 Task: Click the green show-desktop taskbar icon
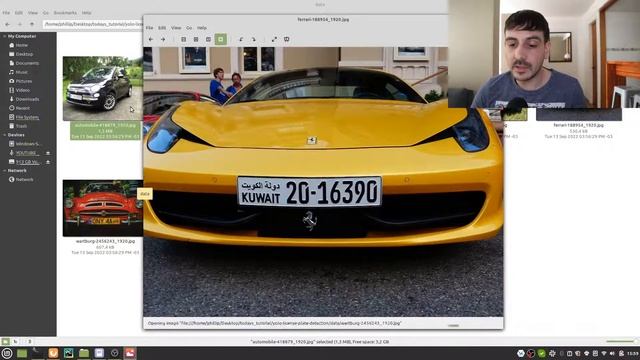click(x=22, y=353)
